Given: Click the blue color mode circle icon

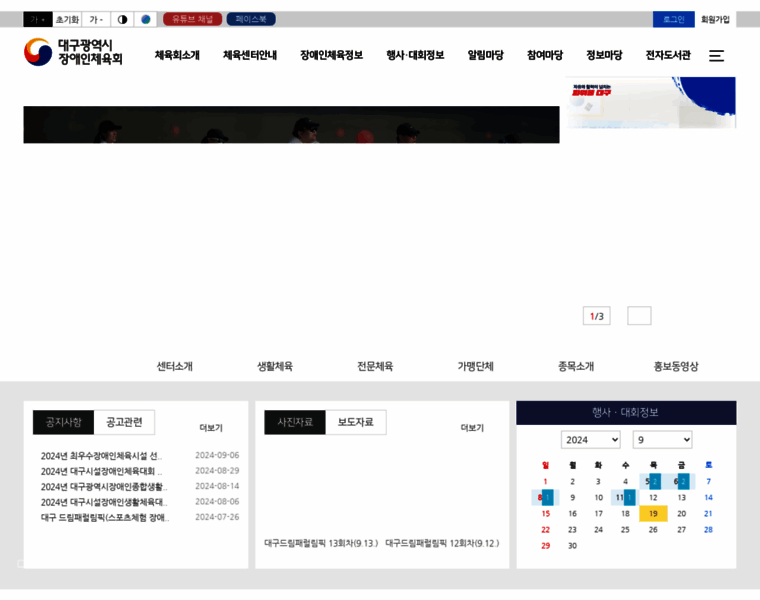Looking at the screenshot, I should coord(145,19).
